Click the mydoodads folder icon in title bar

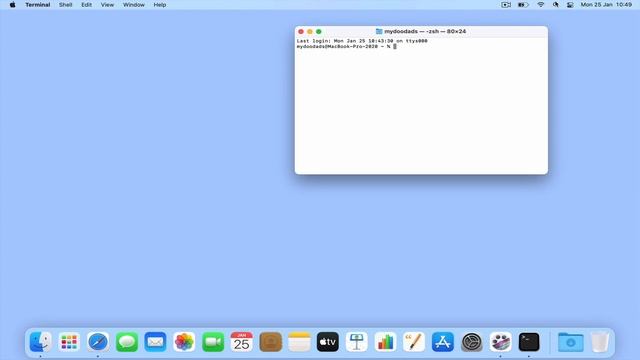379,31
